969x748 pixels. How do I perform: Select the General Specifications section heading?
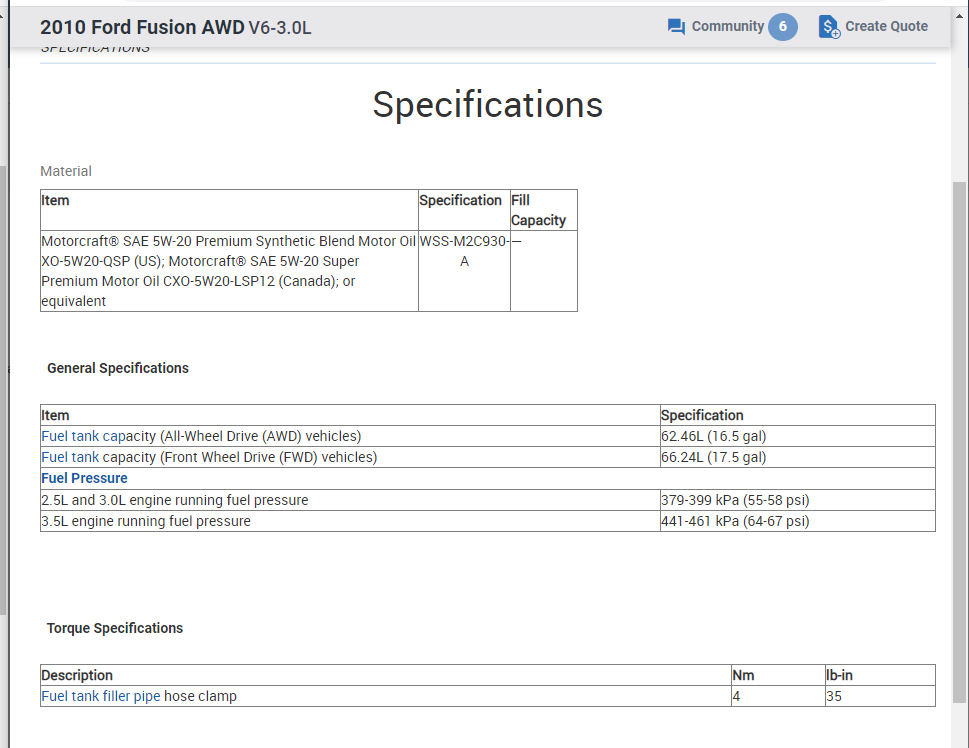click(118, 368)
